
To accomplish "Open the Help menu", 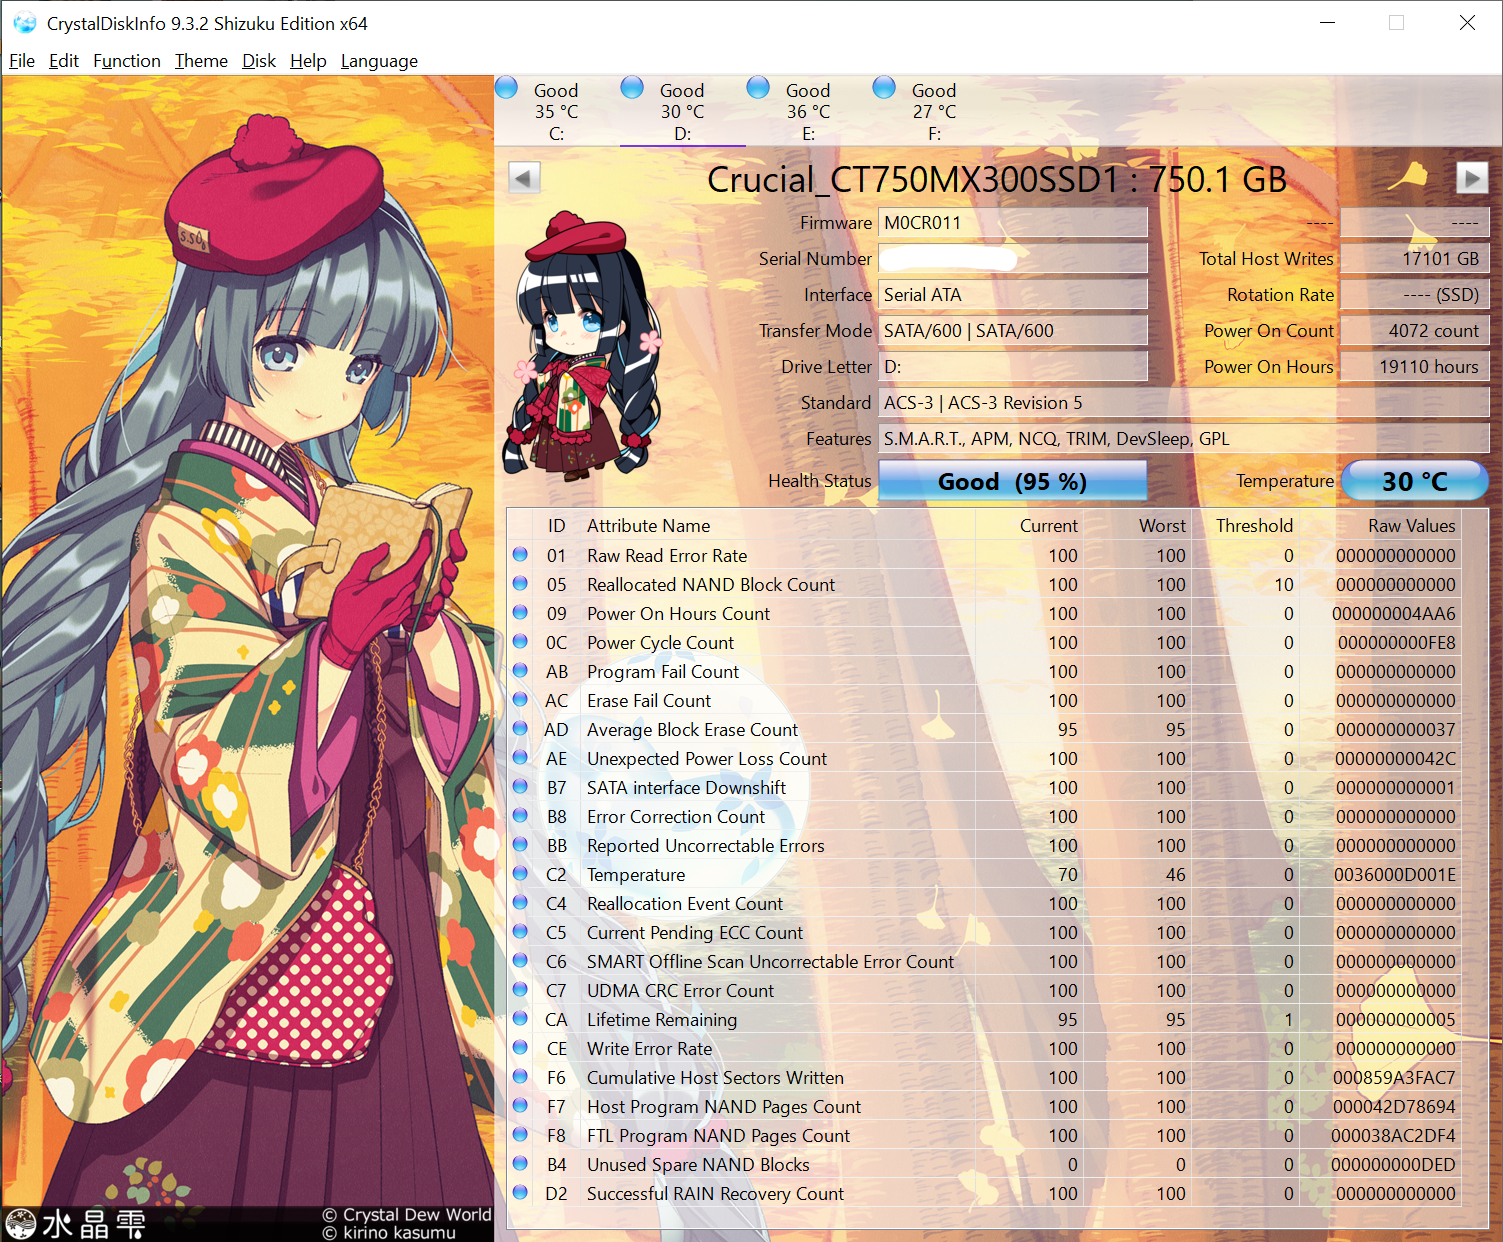I will tap(308, 61).
